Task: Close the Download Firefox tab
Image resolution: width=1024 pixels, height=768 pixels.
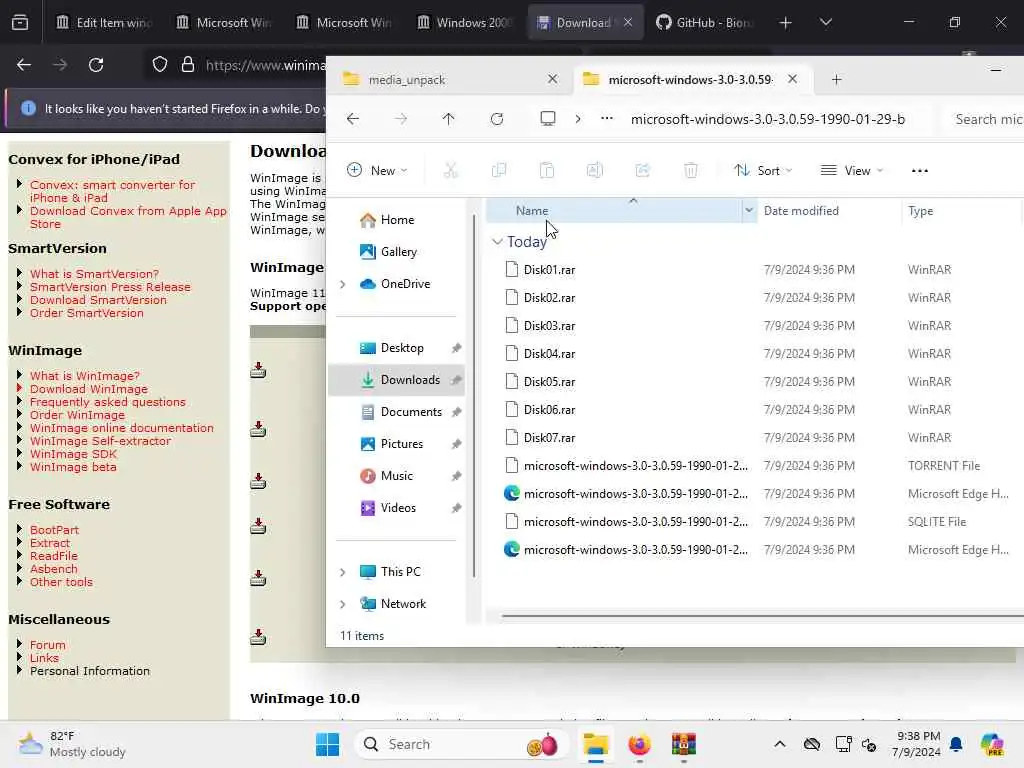Action: (628, 23)
